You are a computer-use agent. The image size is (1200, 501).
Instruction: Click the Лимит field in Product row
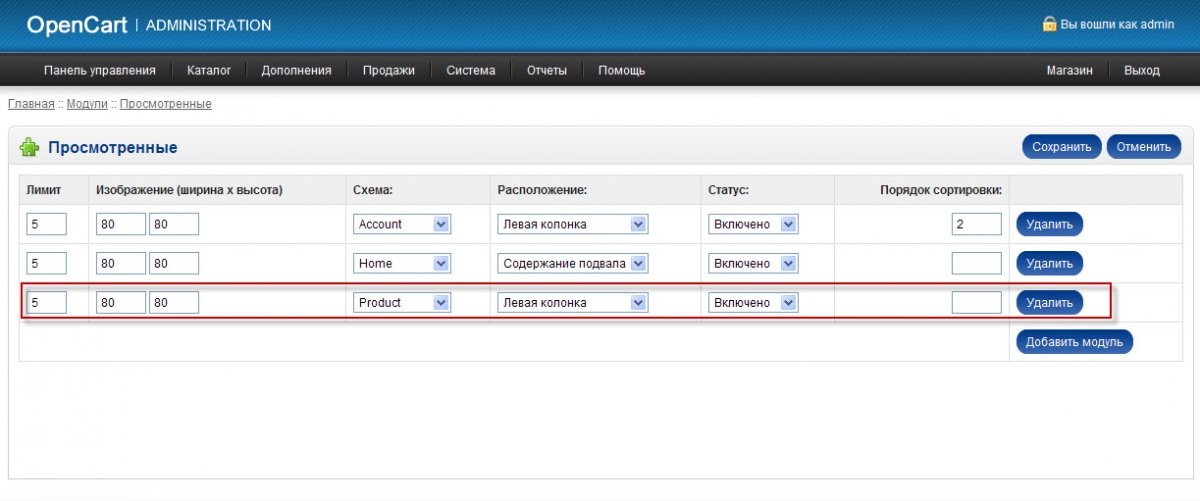tap(46, 302)
